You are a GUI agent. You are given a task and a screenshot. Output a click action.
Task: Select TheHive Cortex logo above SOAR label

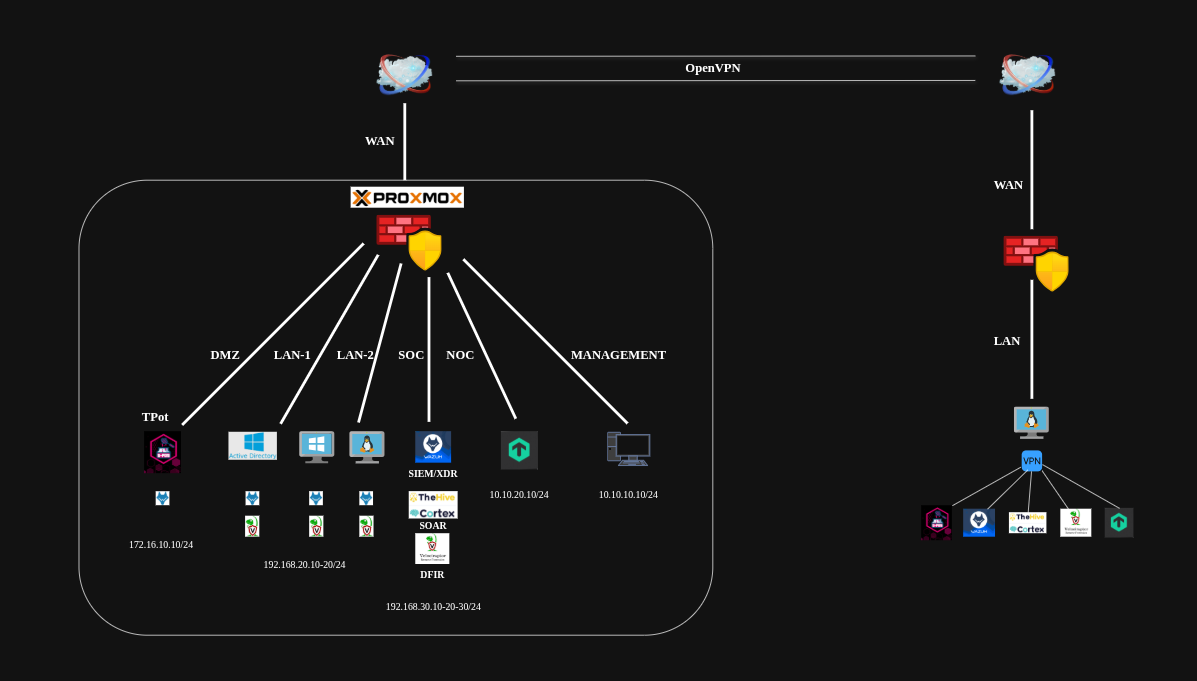(x=433, y=504)
